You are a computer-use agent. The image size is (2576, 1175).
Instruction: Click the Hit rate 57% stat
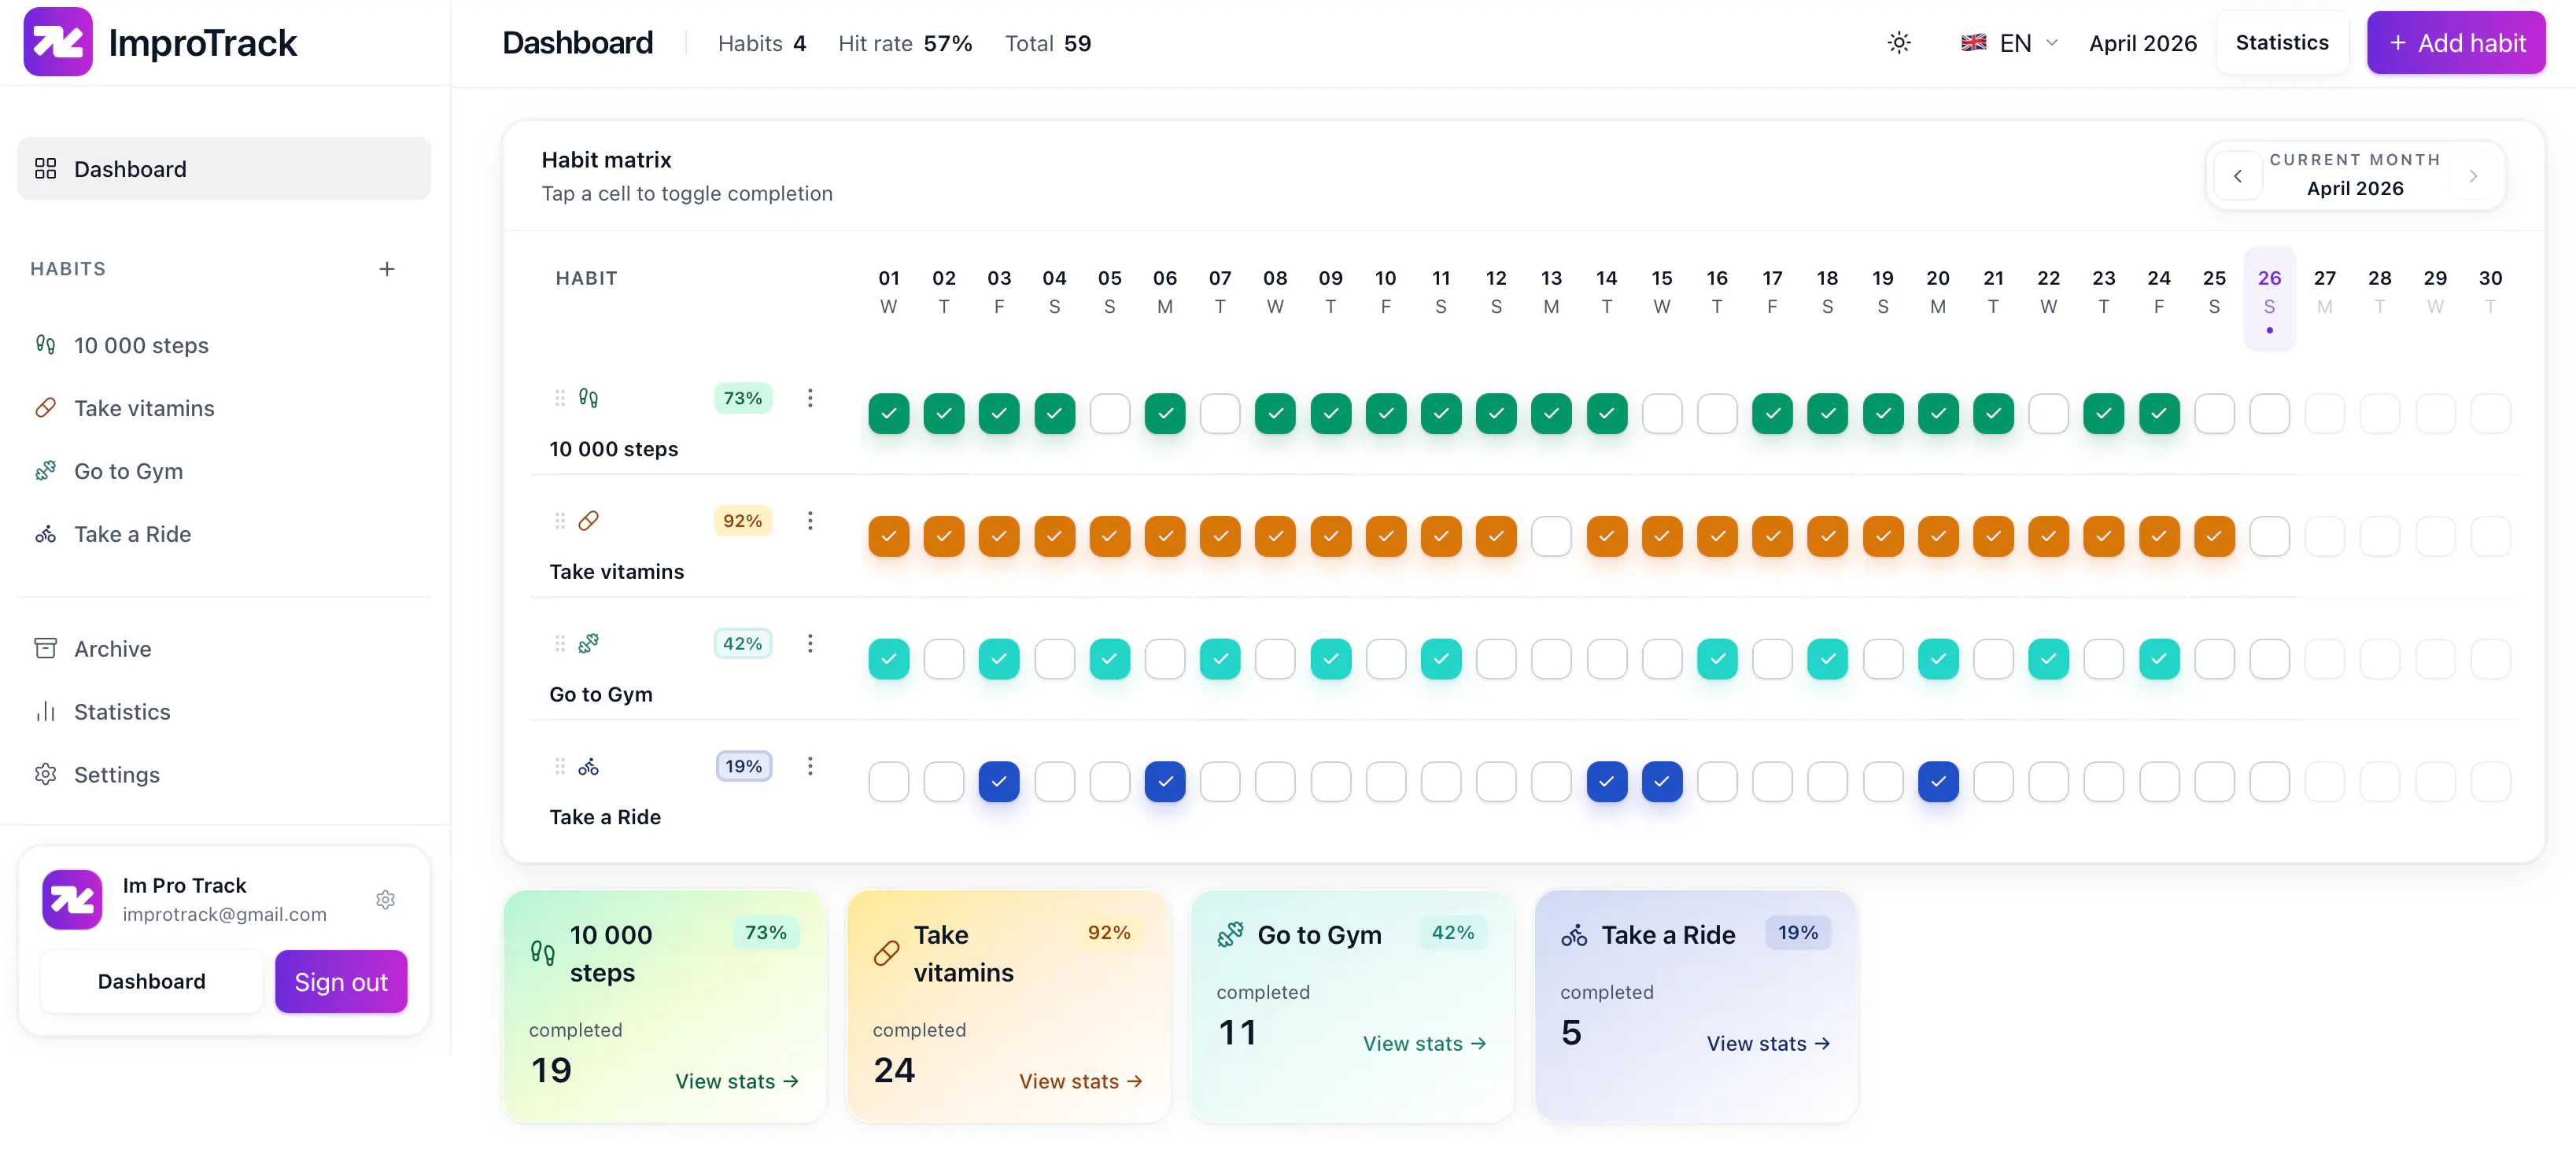(905, 43)
